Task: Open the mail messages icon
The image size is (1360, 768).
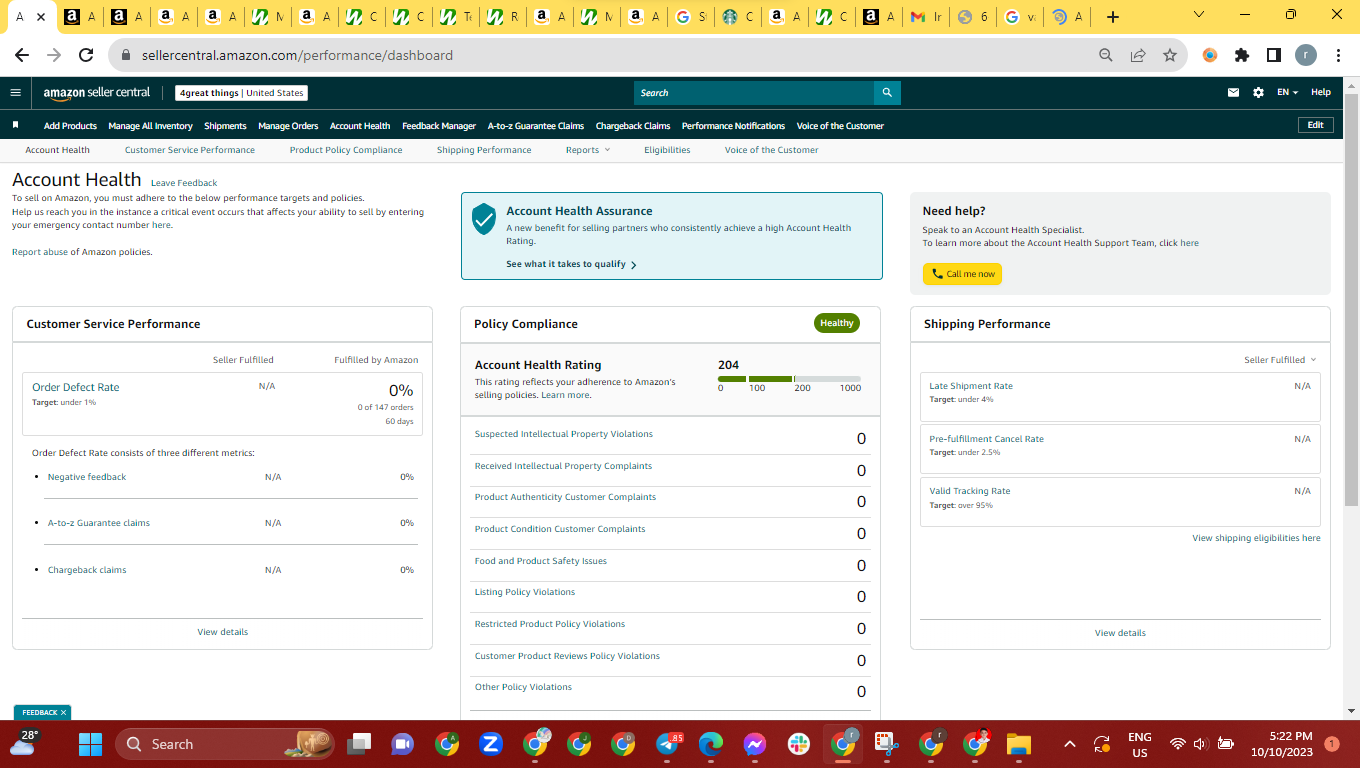Action: (1233, 93)
